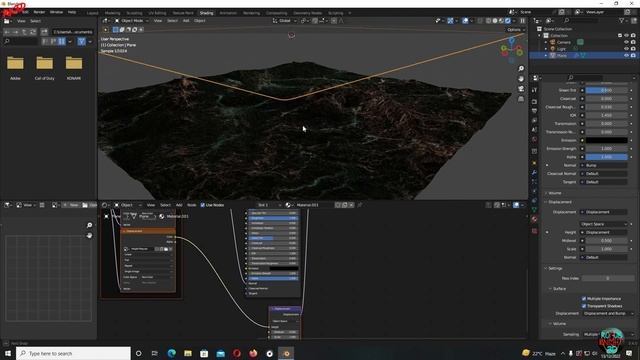Go to file browser parent directory icon
The height and width of the screenshot is (360, 640).
coord(24,32)
